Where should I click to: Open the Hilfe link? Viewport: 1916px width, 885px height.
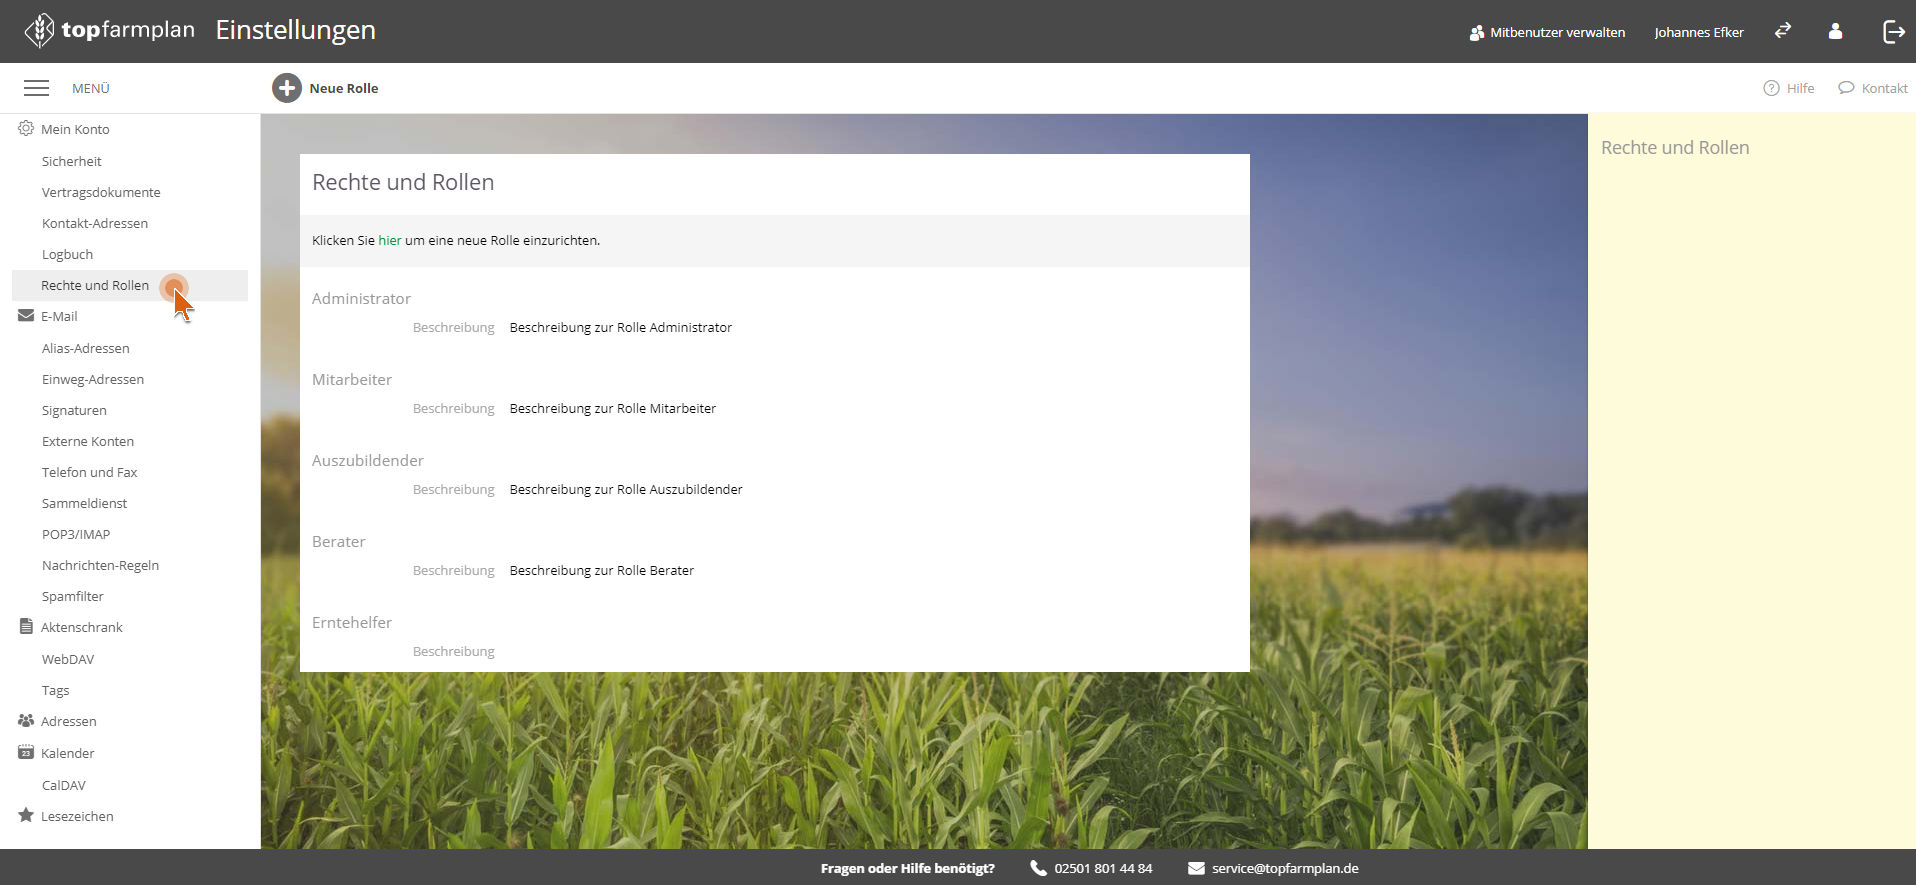[1800, 88]
